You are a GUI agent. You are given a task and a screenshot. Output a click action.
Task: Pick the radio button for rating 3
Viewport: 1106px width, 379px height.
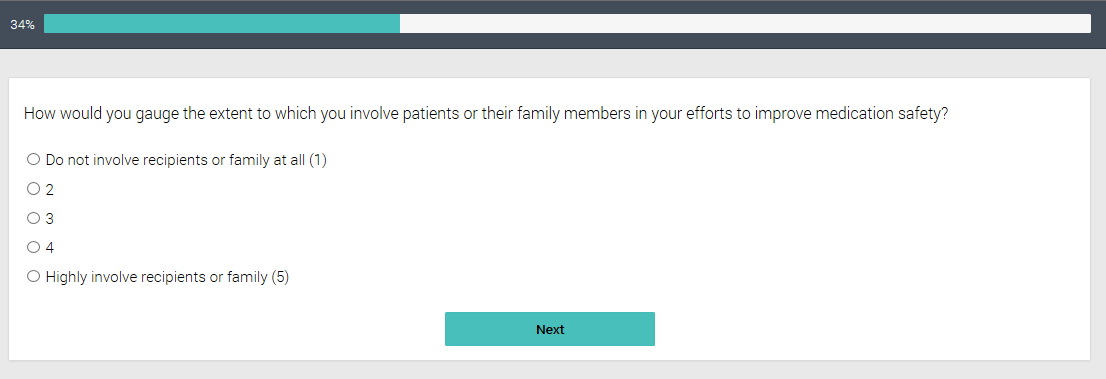(x=33, y=218)
